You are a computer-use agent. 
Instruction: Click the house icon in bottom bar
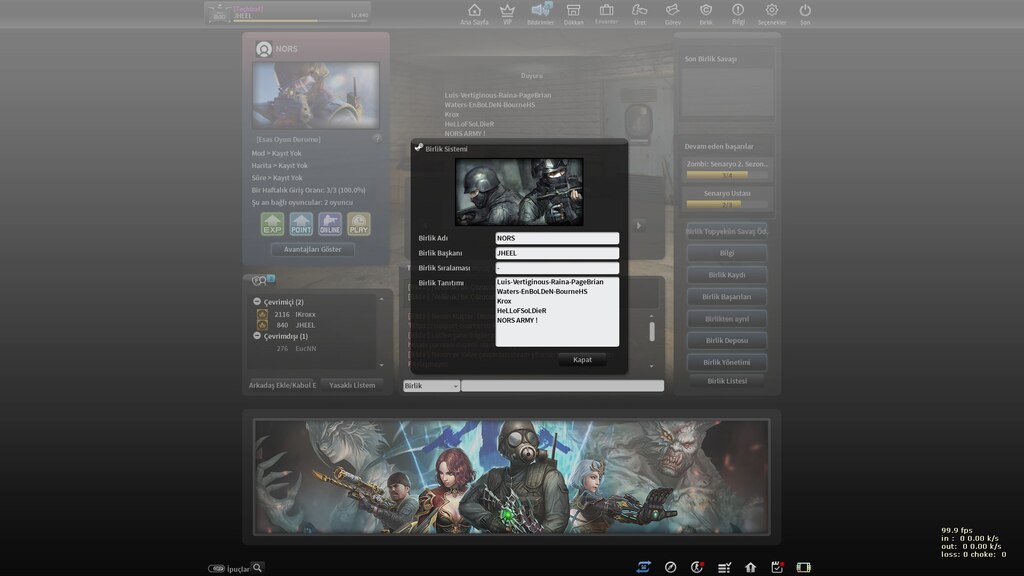click(x=750, y=568)
